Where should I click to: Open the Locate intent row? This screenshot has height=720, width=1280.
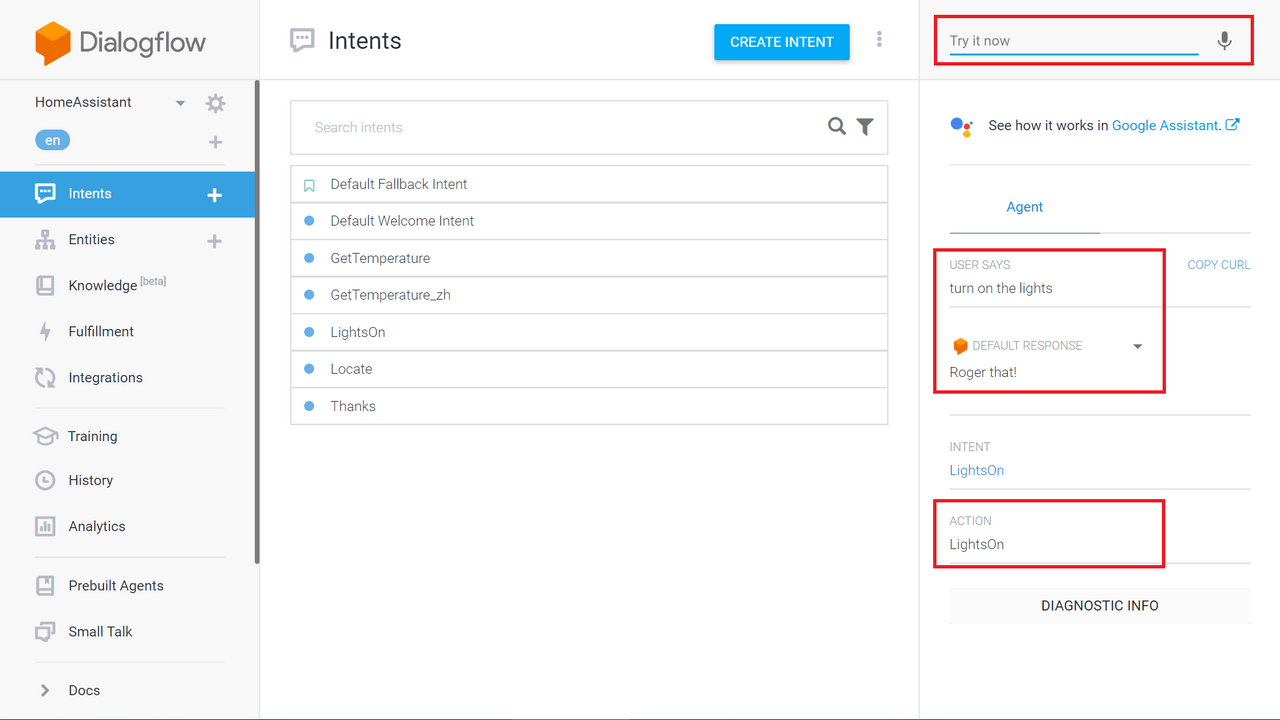(589, 369)
